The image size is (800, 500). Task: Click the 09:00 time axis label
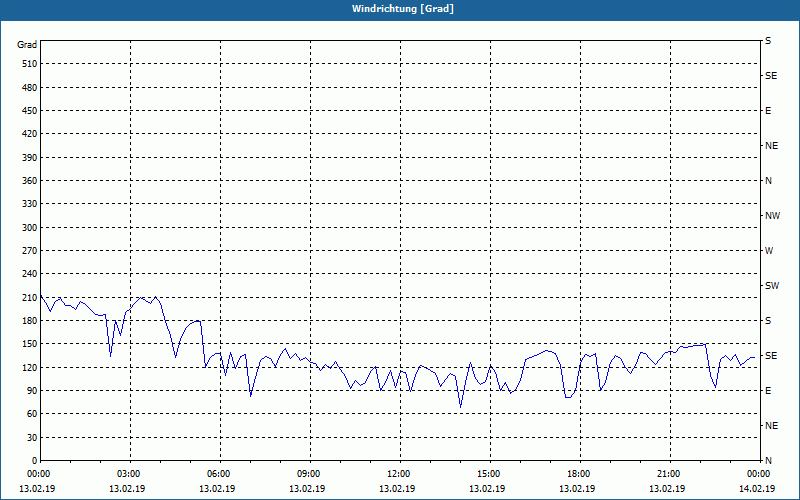(x=310, y=473)
